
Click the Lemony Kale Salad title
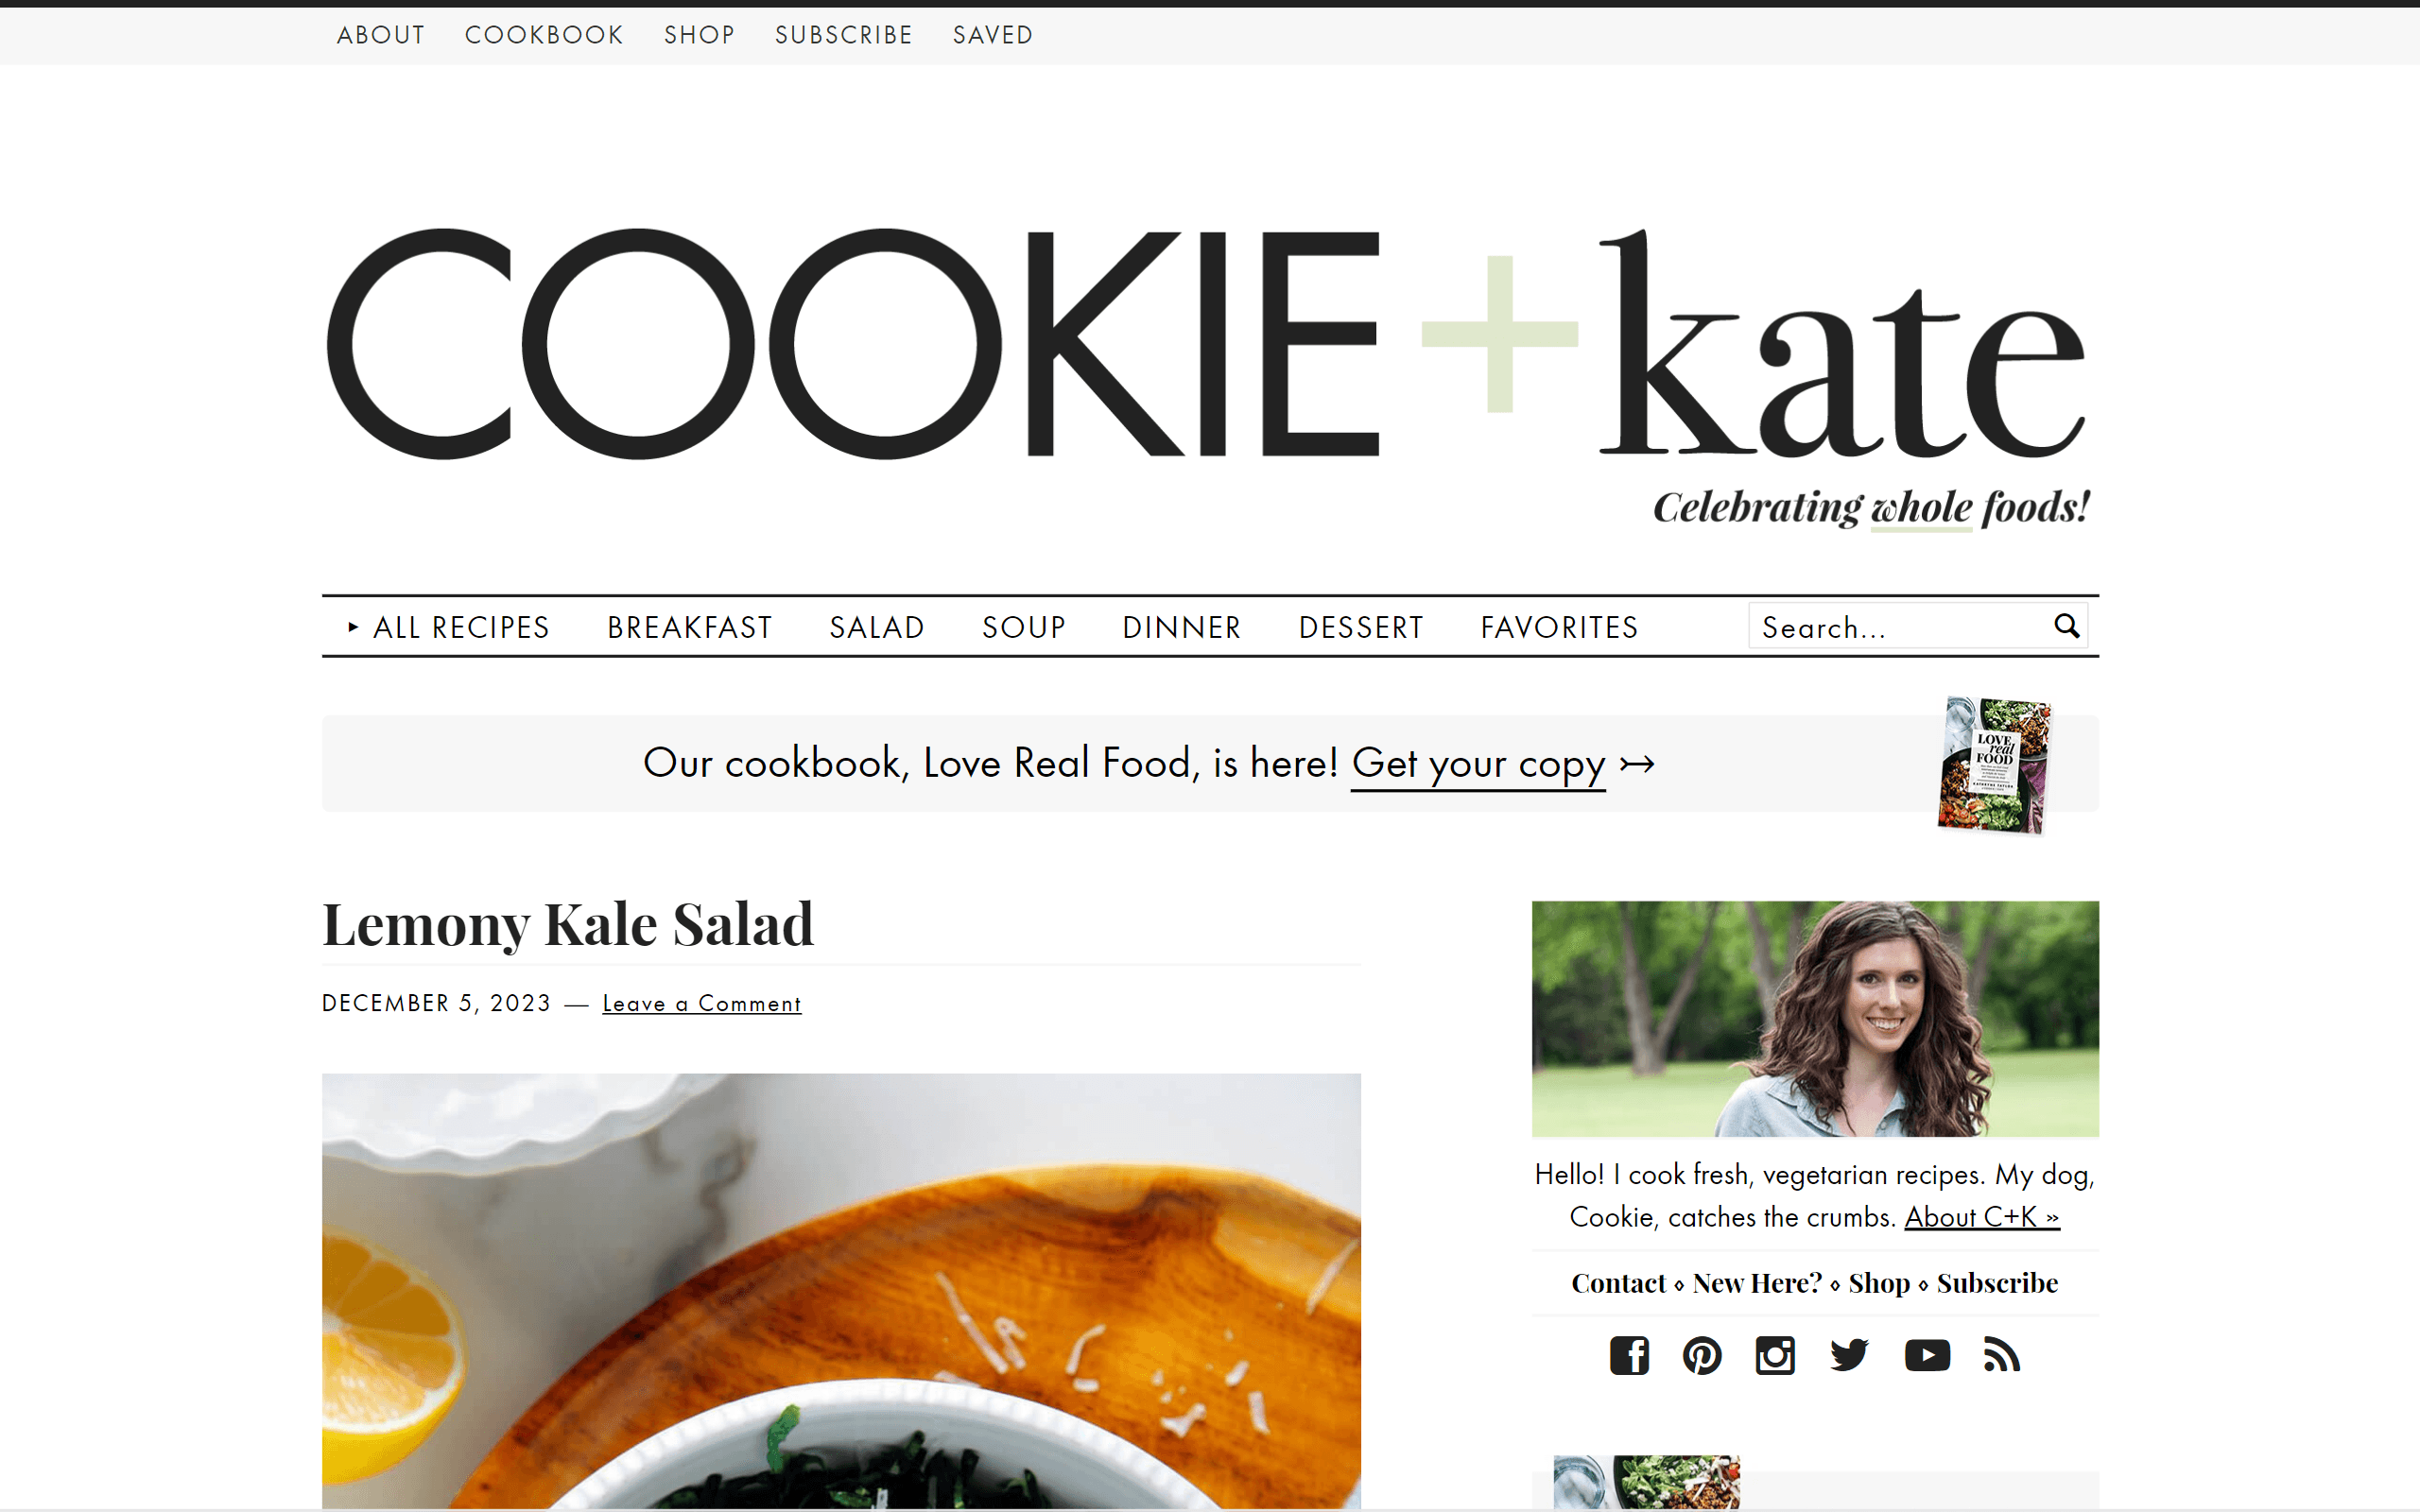tap(568, 924)
